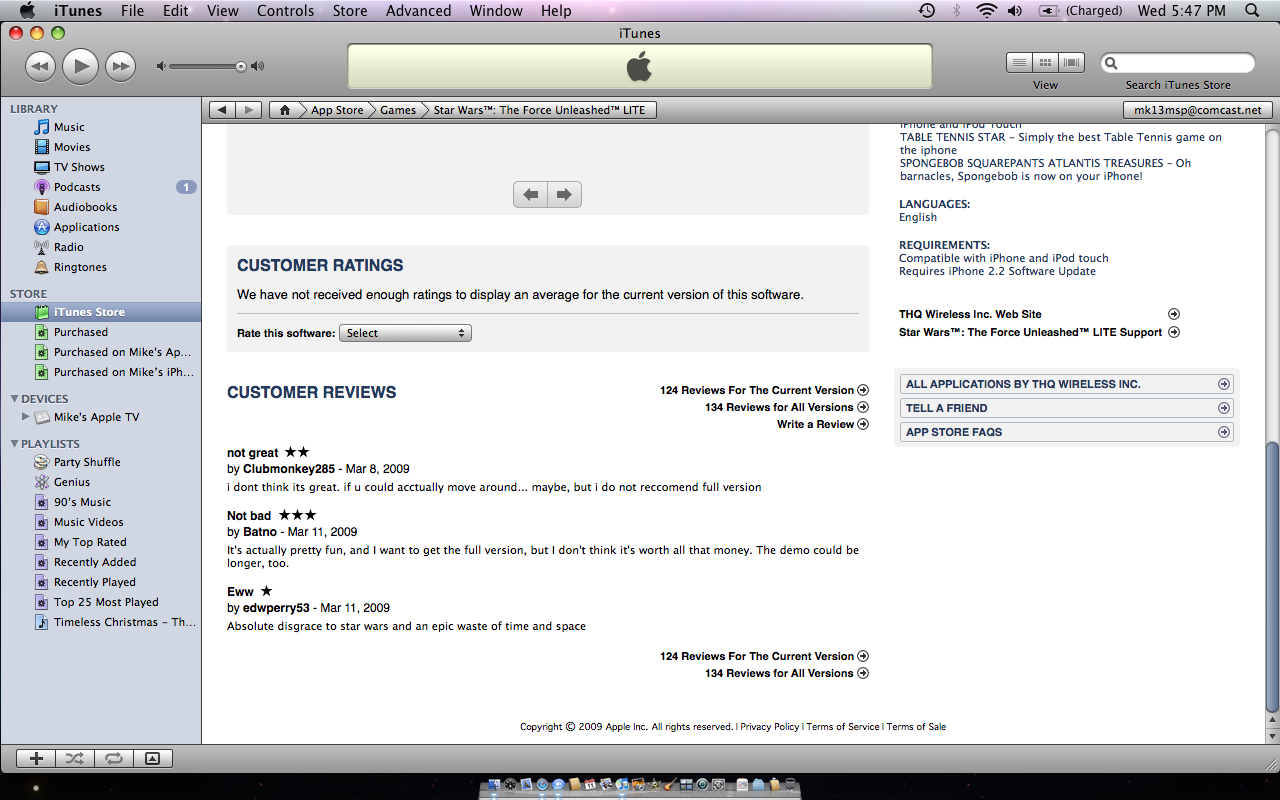The height and width of the screenshot is (800, 1280).
Task: Open the Spotlight search icon
Action: click(1252, 11)
